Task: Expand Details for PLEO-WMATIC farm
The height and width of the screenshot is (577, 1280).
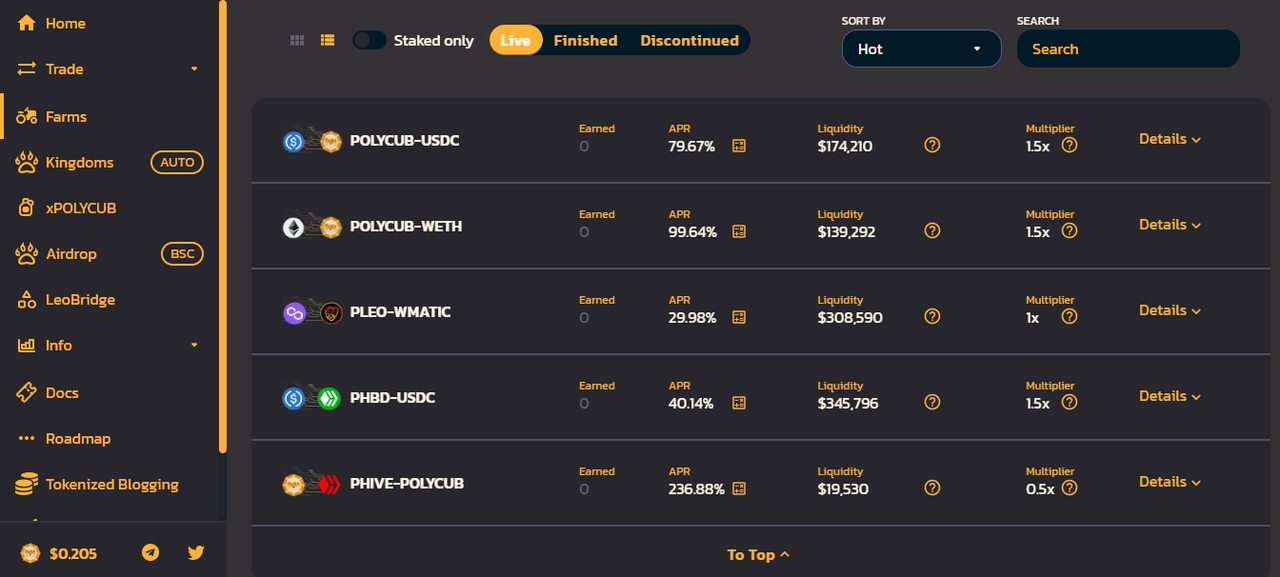Action: (1170, 310)
